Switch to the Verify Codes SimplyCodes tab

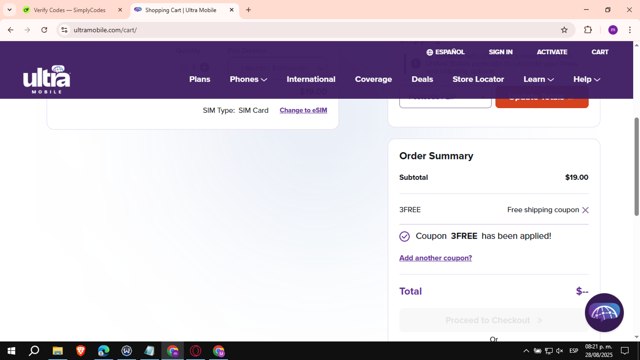coord(69,10)
